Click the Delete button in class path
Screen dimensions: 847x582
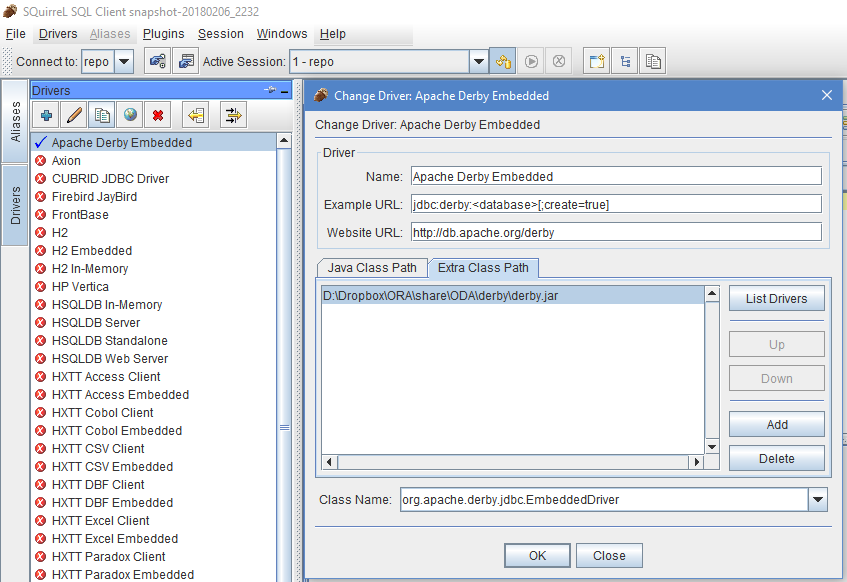point(777,458)
